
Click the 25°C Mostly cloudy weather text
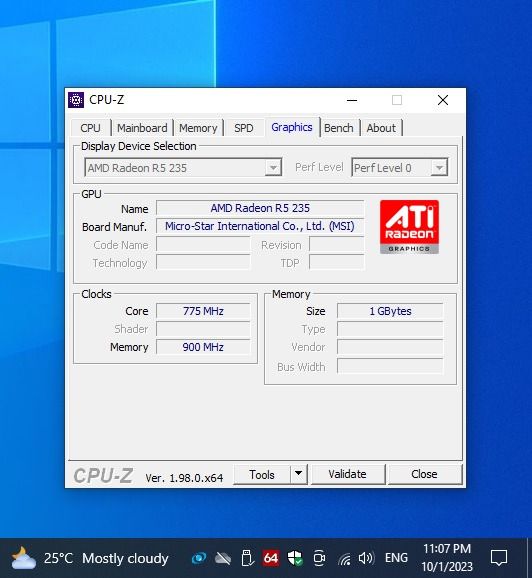(x=106, y=558)
